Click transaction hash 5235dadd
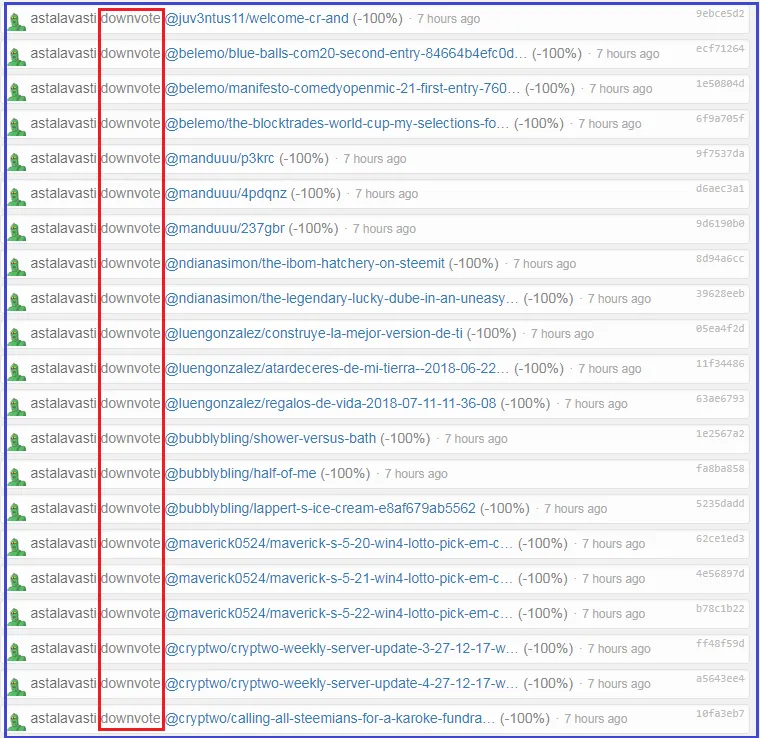Image resolution: width=760 pixels, height=738 pixels. click(720, 503)
